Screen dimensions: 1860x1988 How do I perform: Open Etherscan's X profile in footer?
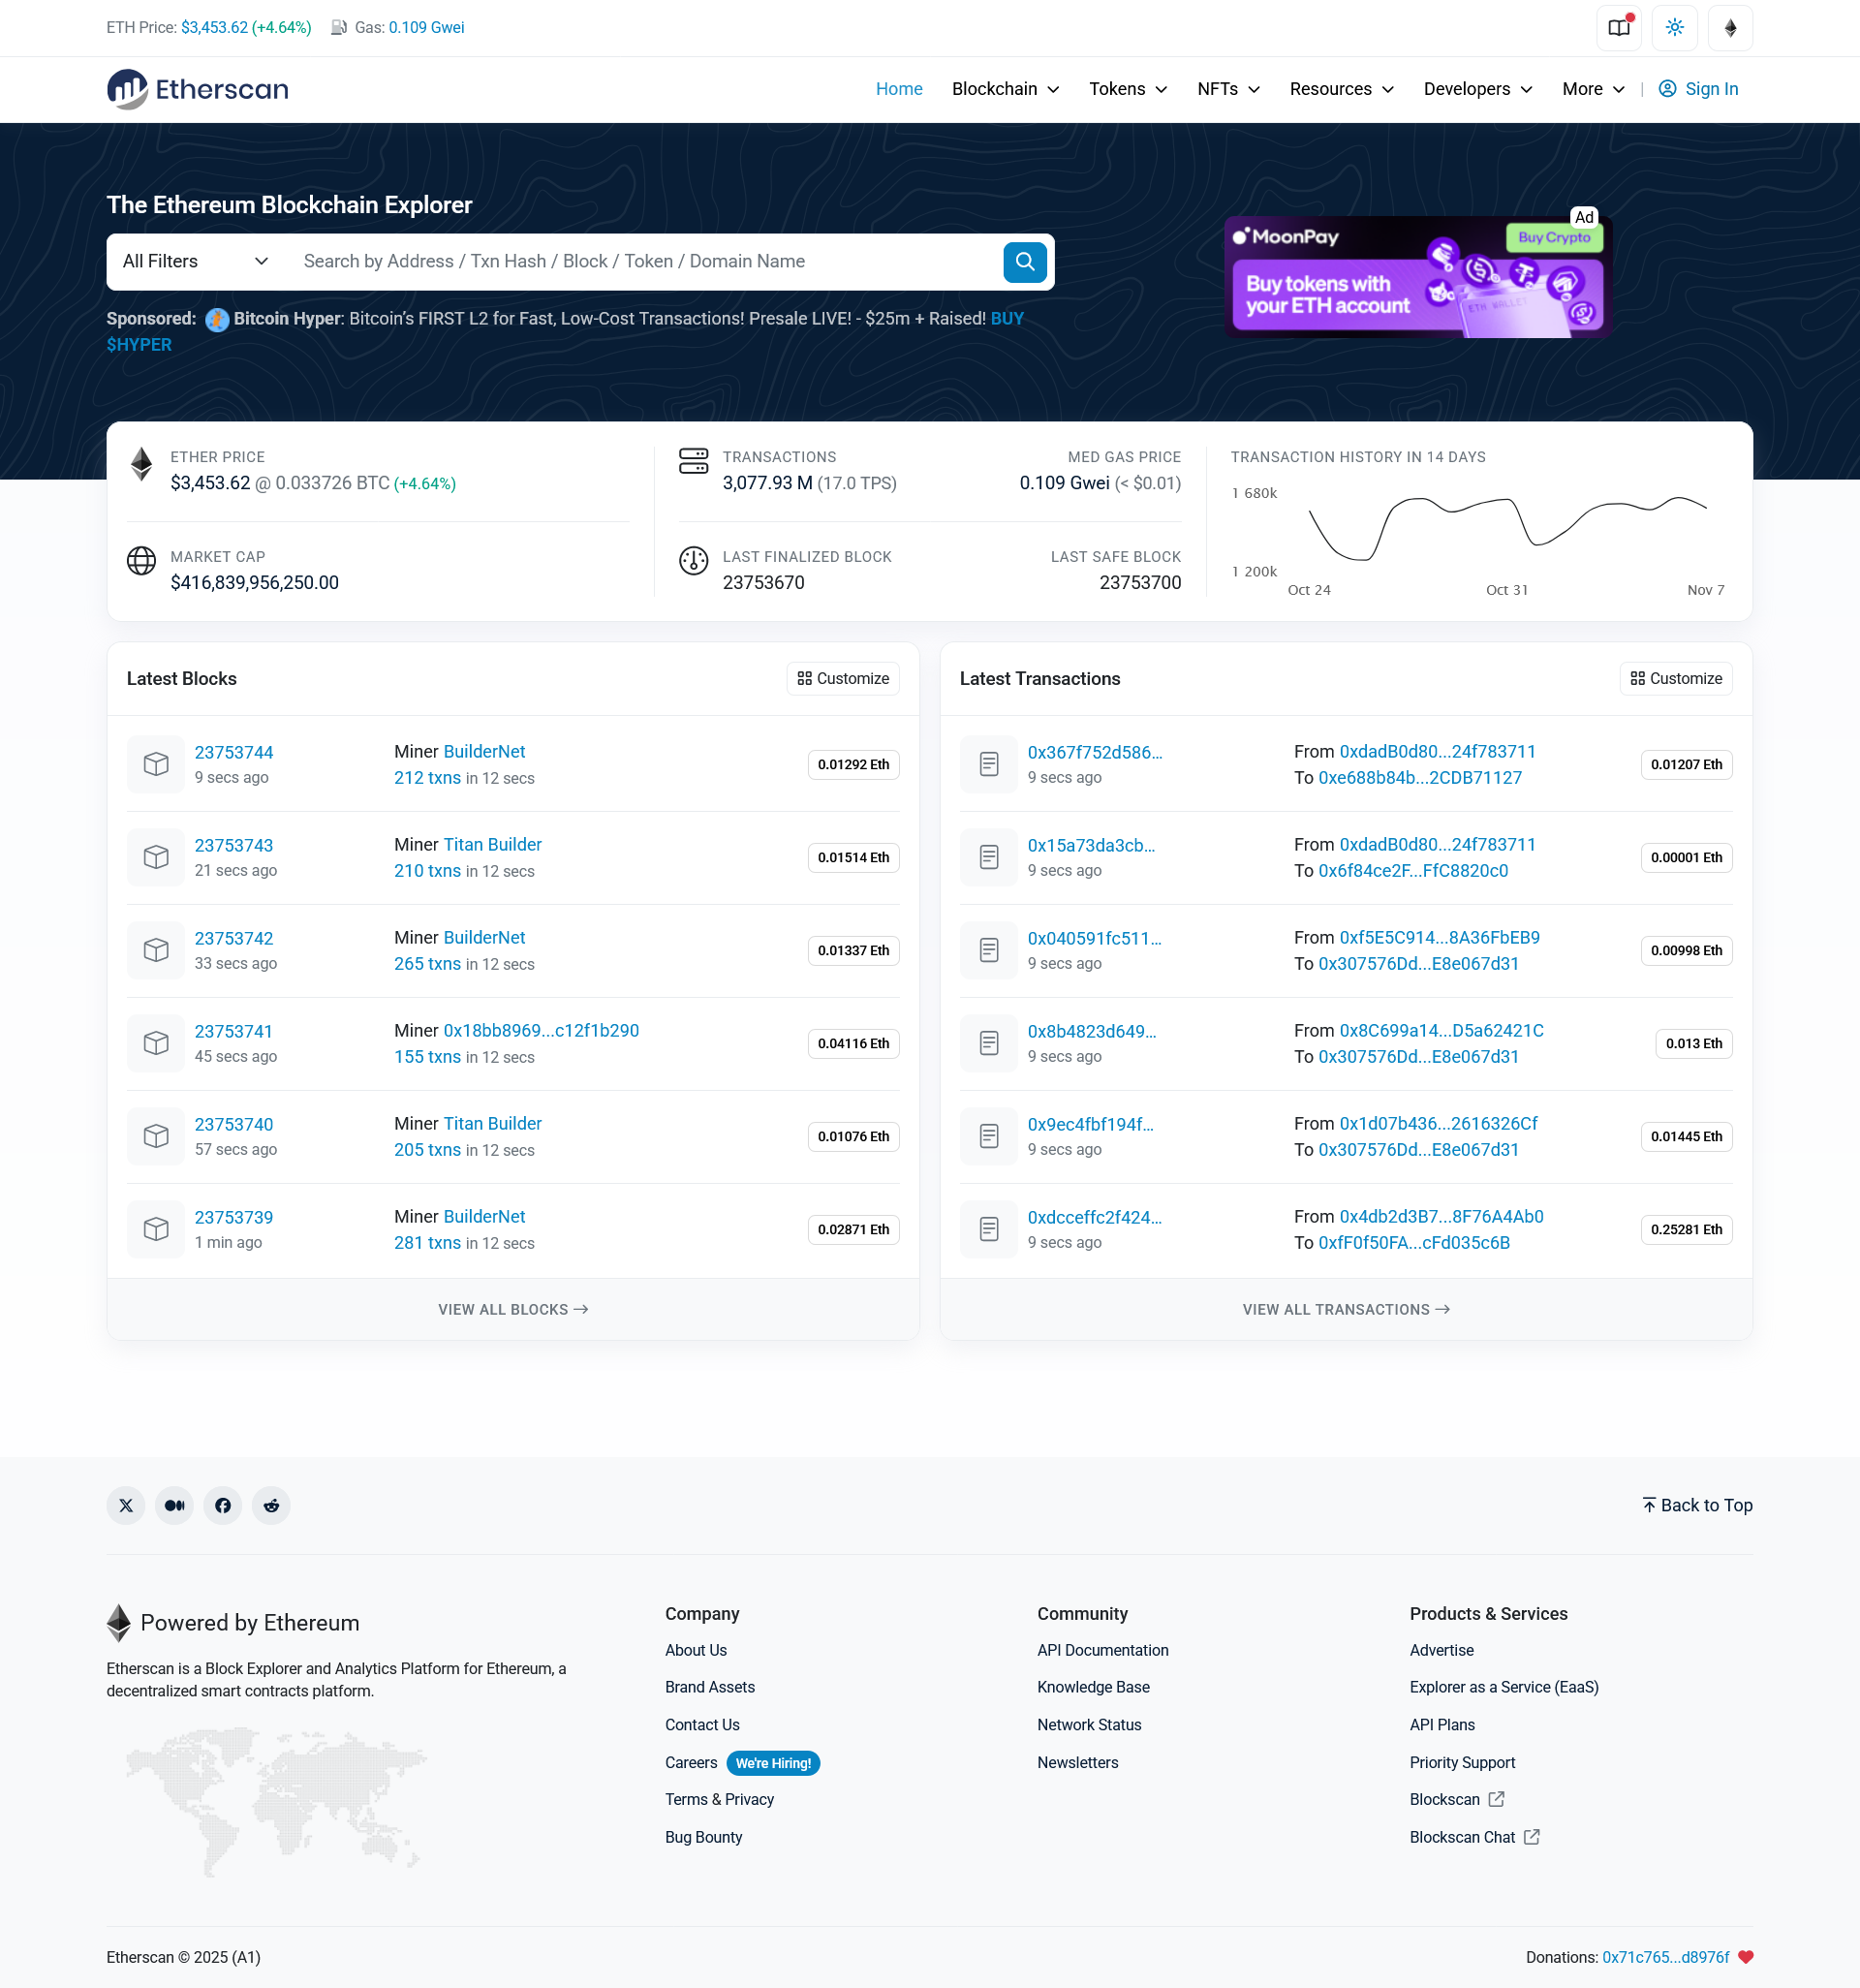point(125,1505)
